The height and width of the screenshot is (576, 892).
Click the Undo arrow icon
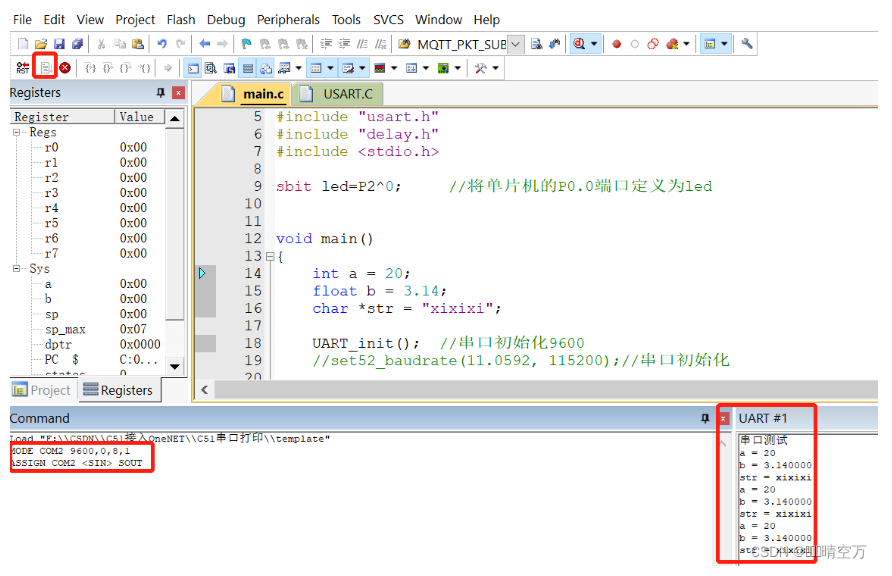(x=163, y=44)
